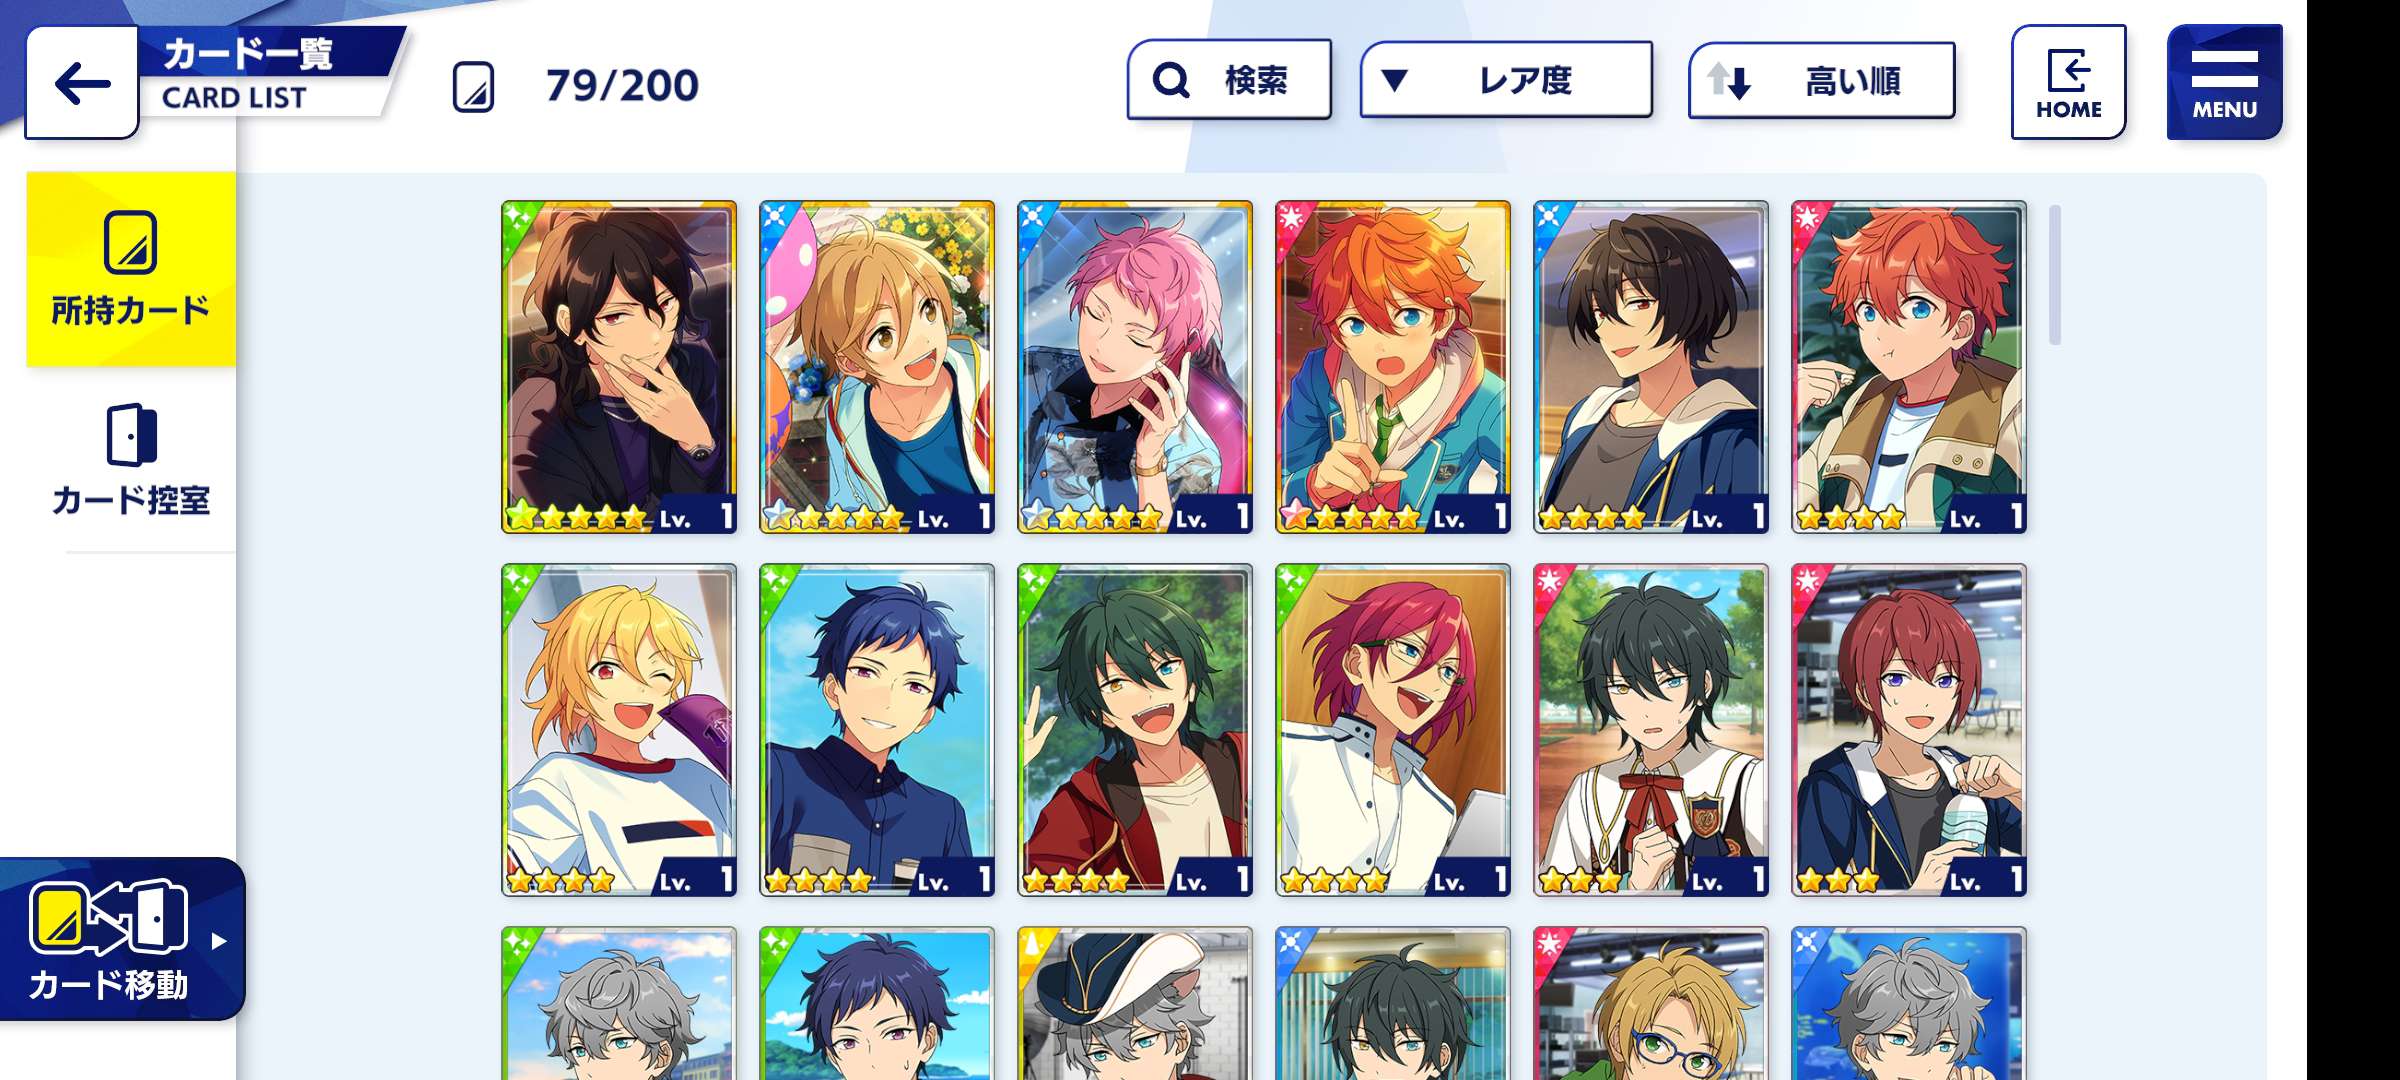Click the card list vertical scrollbar
Screen dimensions: 2400x1080
point(2055,275)
